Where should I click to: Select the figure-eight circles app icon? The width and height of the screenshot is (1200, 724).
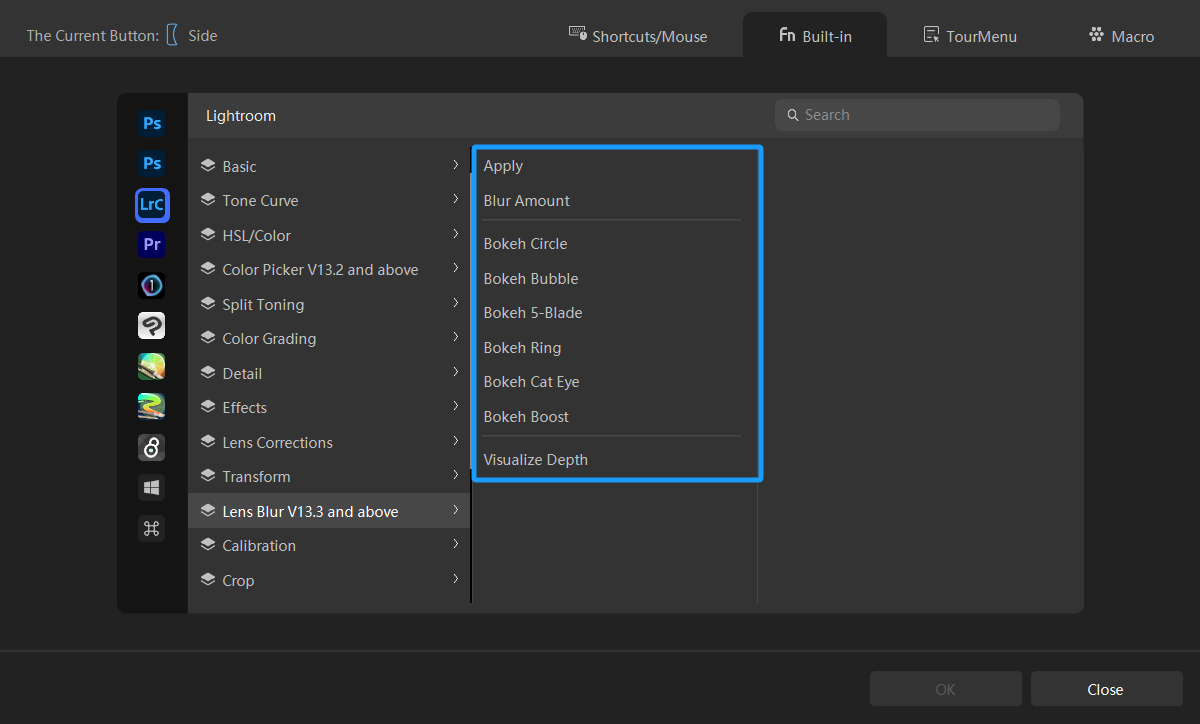pos(152,448)
